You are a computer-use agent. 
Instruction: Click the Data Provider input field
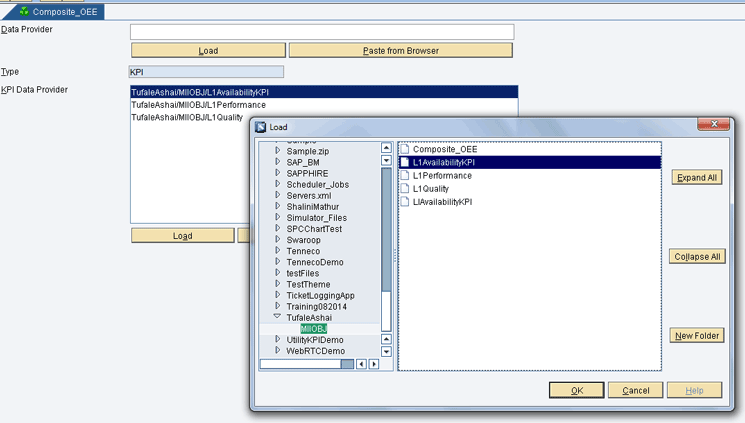(321, 32)
